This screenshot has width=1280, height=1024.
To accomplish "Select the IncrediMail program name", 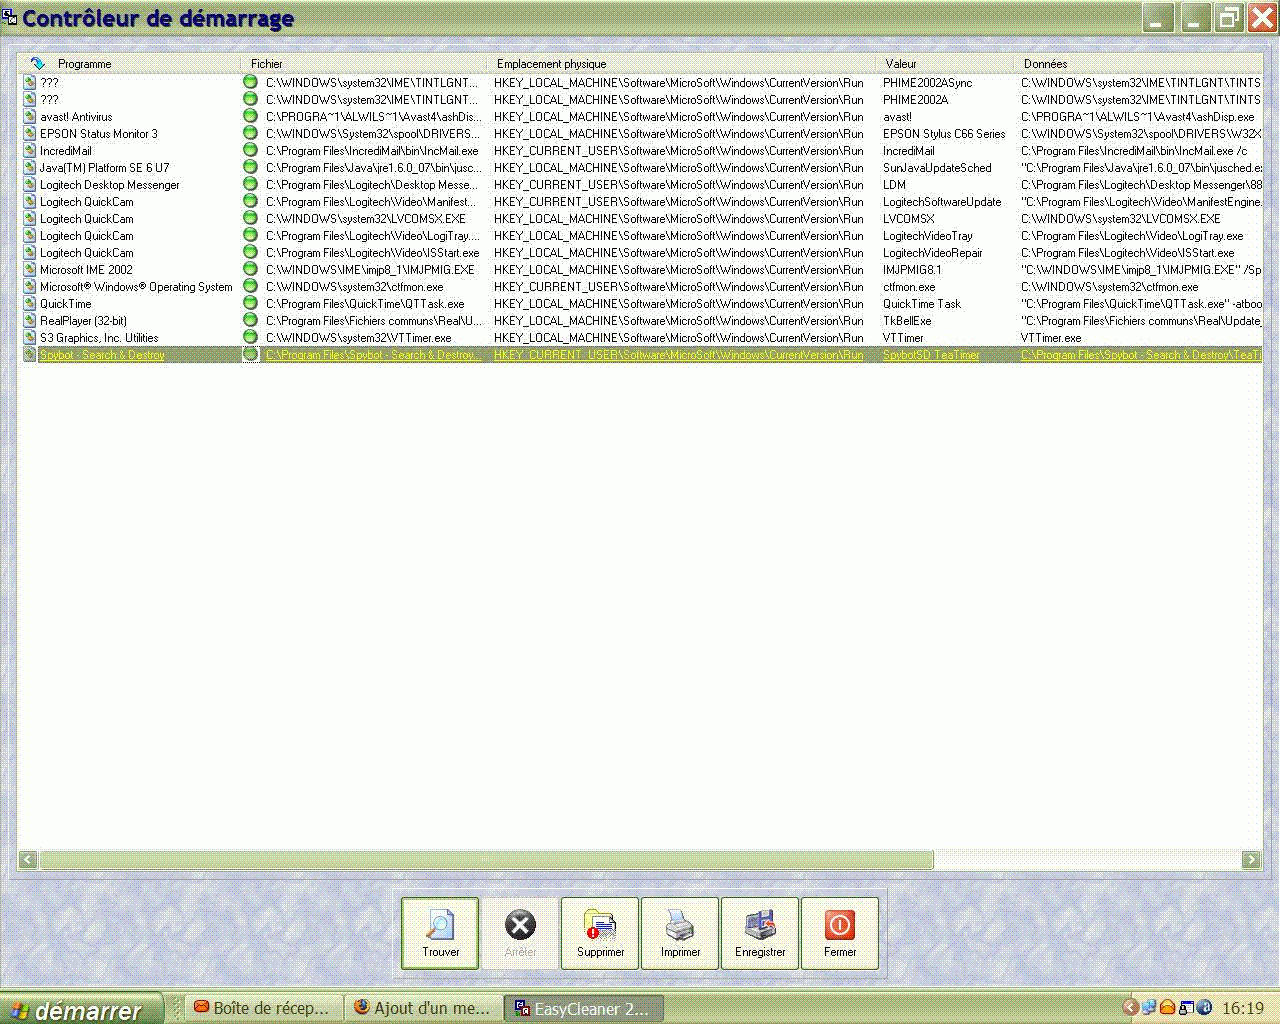I will [66, 151].
